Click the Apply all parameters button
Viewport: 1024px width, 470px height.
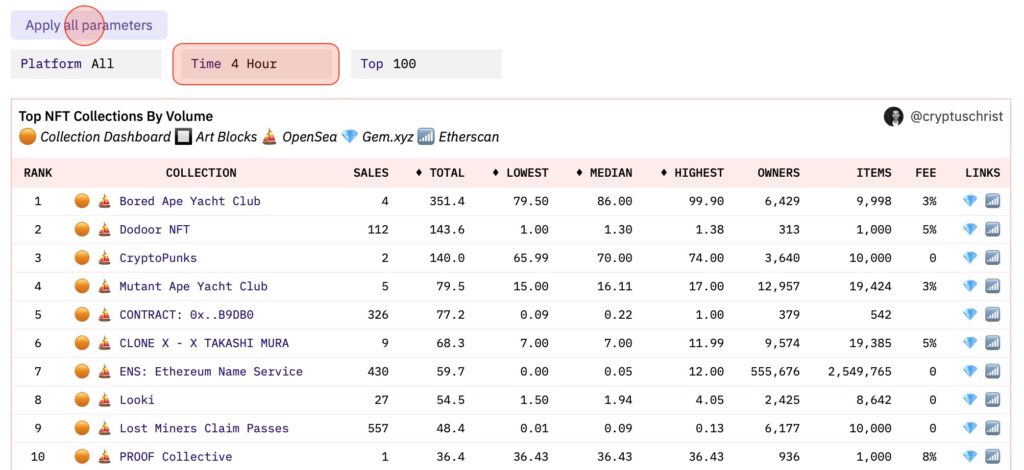[89, 25]
